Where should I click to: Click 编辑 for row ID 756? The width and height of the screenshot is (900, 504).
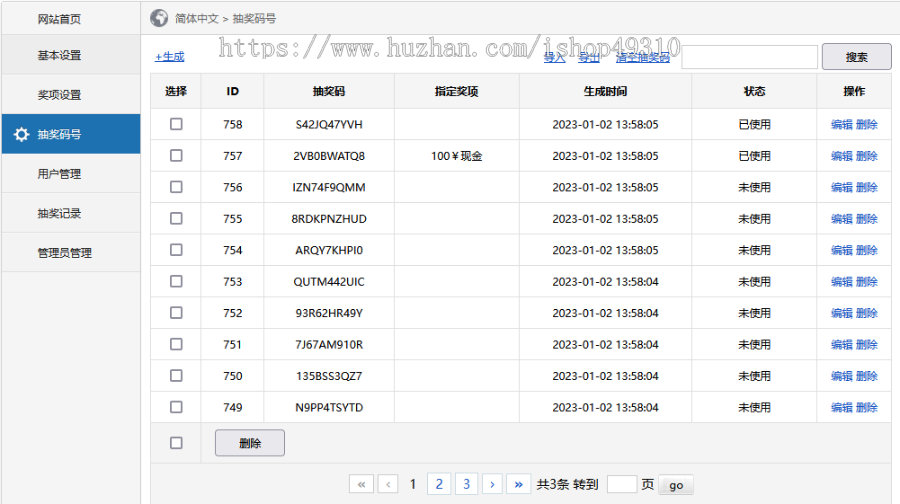(841, 187)
